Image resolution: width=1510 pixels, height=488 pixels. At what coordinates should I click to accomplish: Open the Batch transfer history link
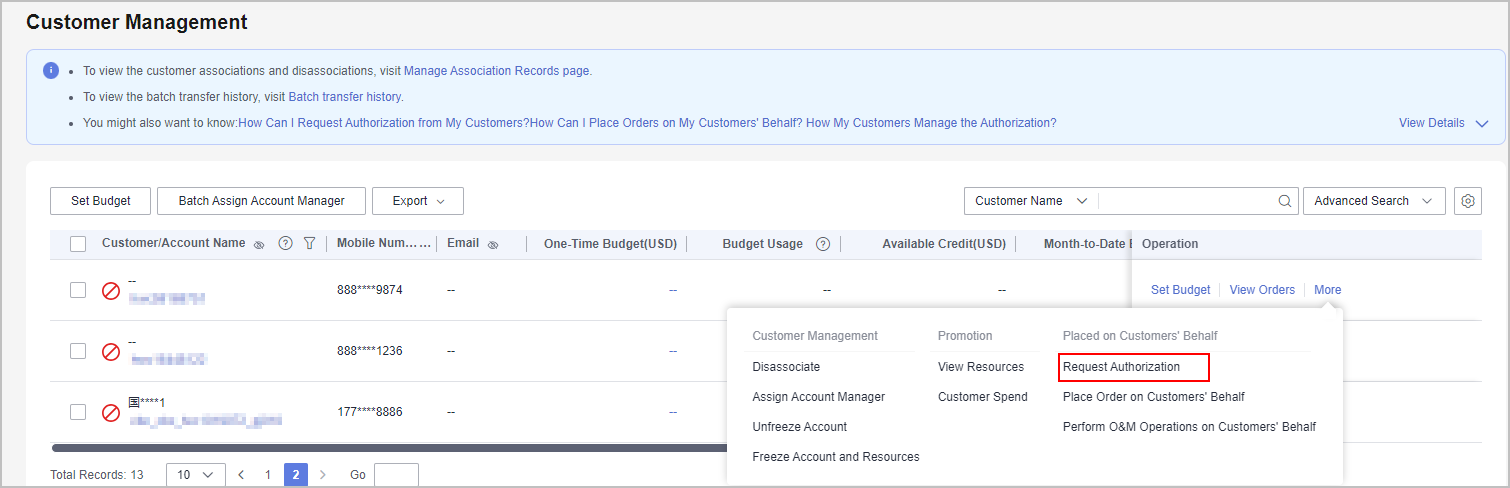tap(344, 97)
